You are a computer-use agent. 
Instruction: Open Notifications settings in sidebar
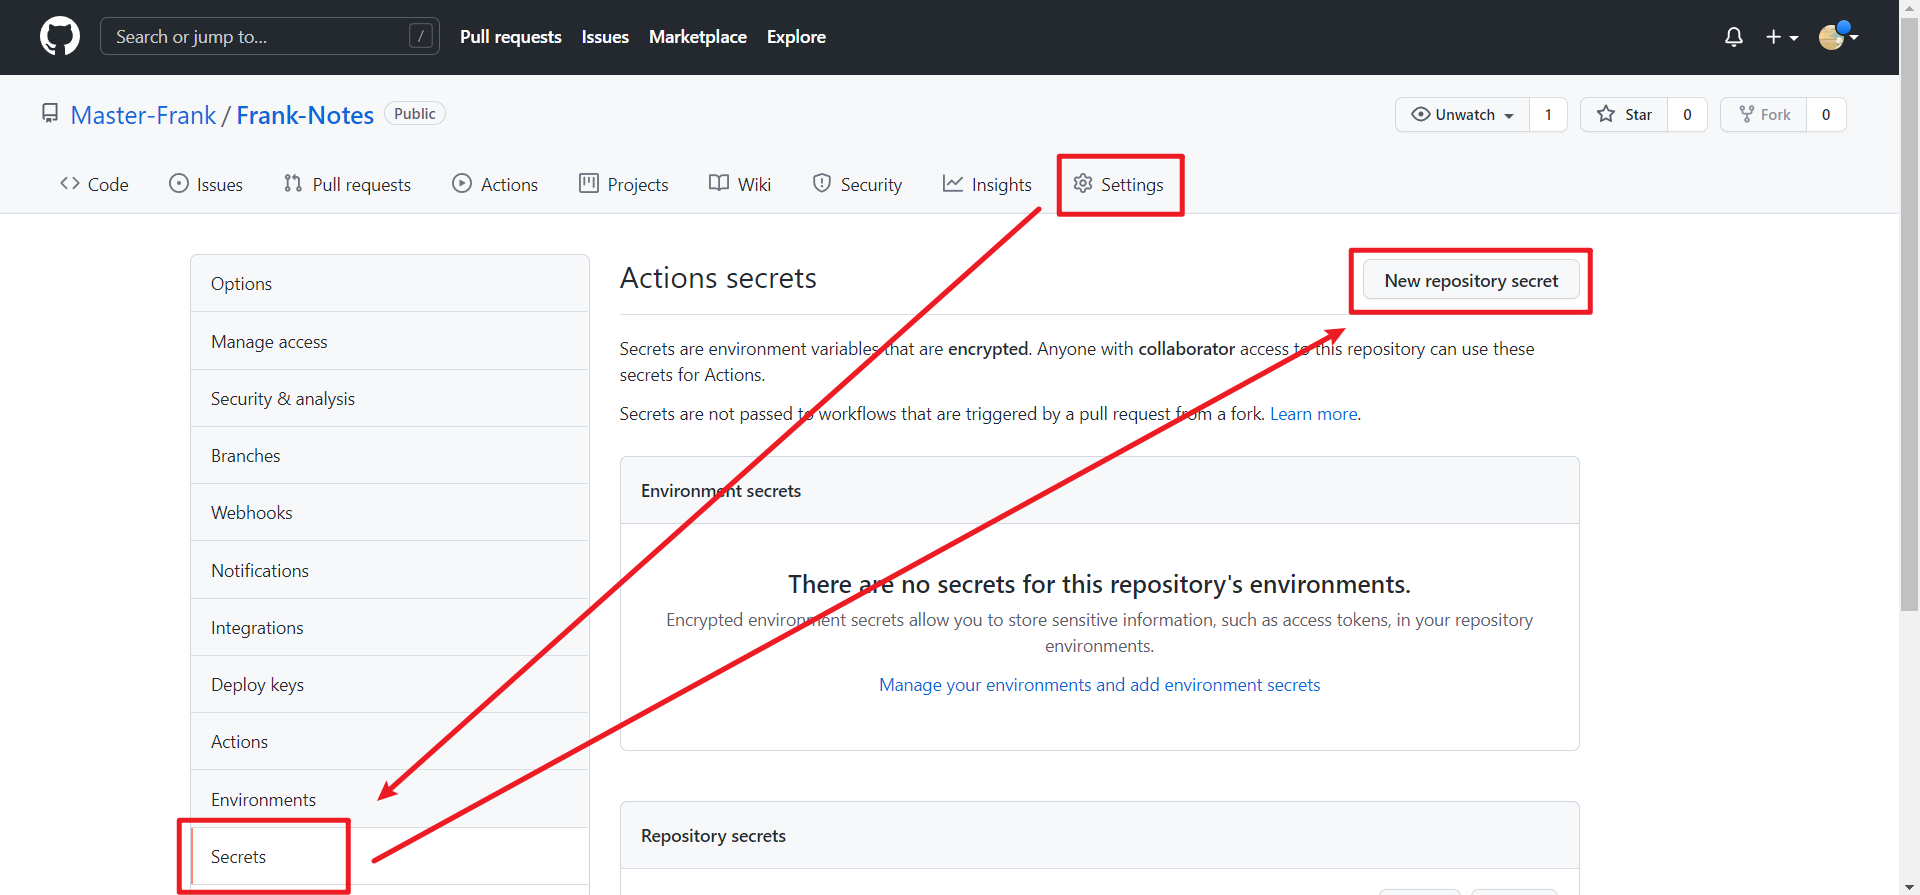click(390, 570)
